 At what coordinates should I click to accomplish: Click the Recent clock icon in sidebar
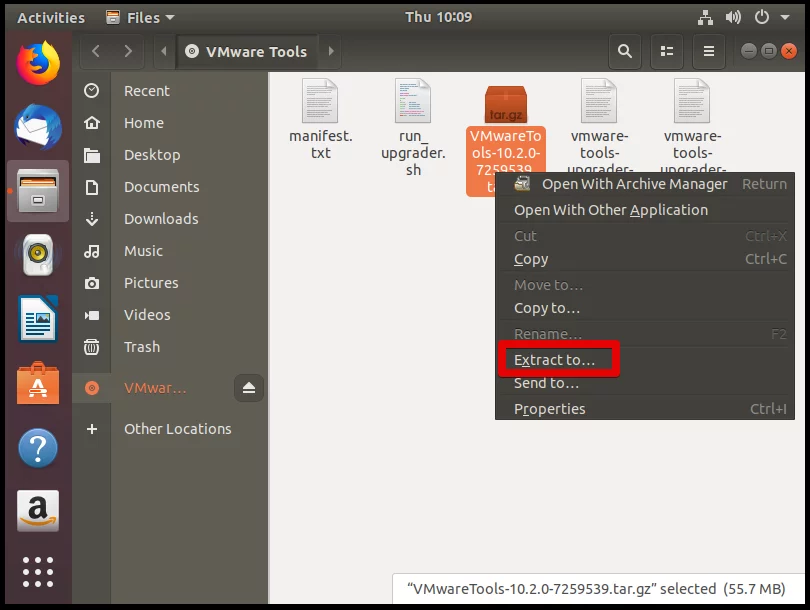tap(91, 91)
